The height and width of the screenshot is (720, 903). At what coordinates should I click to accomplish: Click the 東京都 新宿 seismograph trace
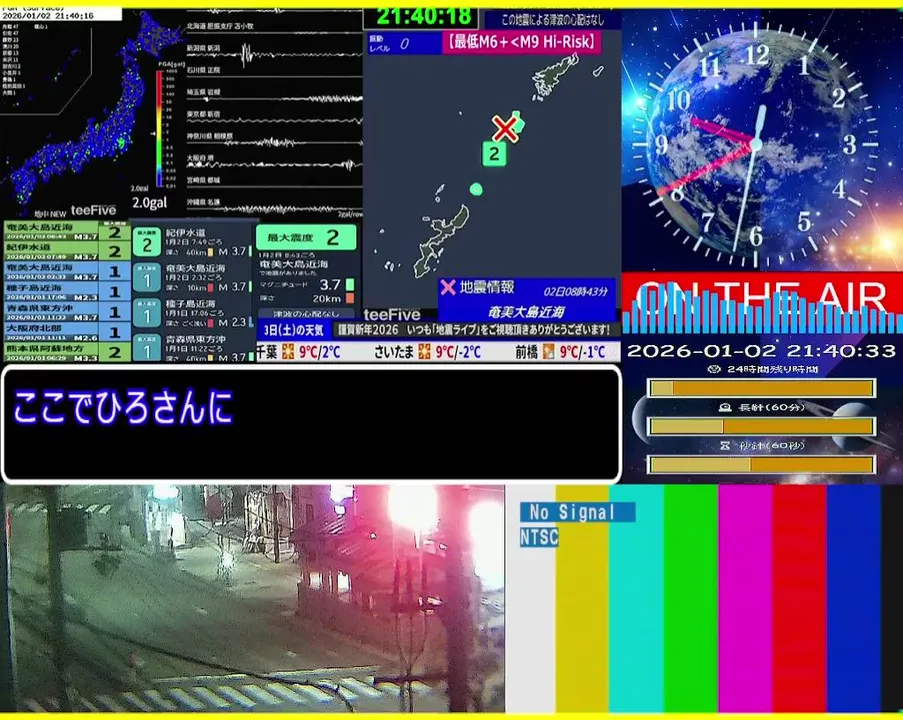click(275, 119)
